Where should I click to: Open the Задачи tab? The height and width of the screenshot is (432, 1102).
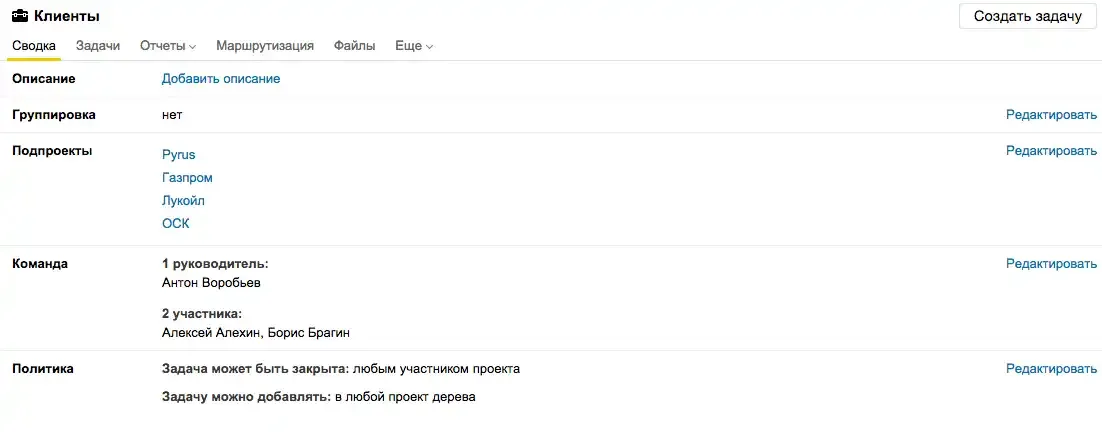click(x=98, y=46)
